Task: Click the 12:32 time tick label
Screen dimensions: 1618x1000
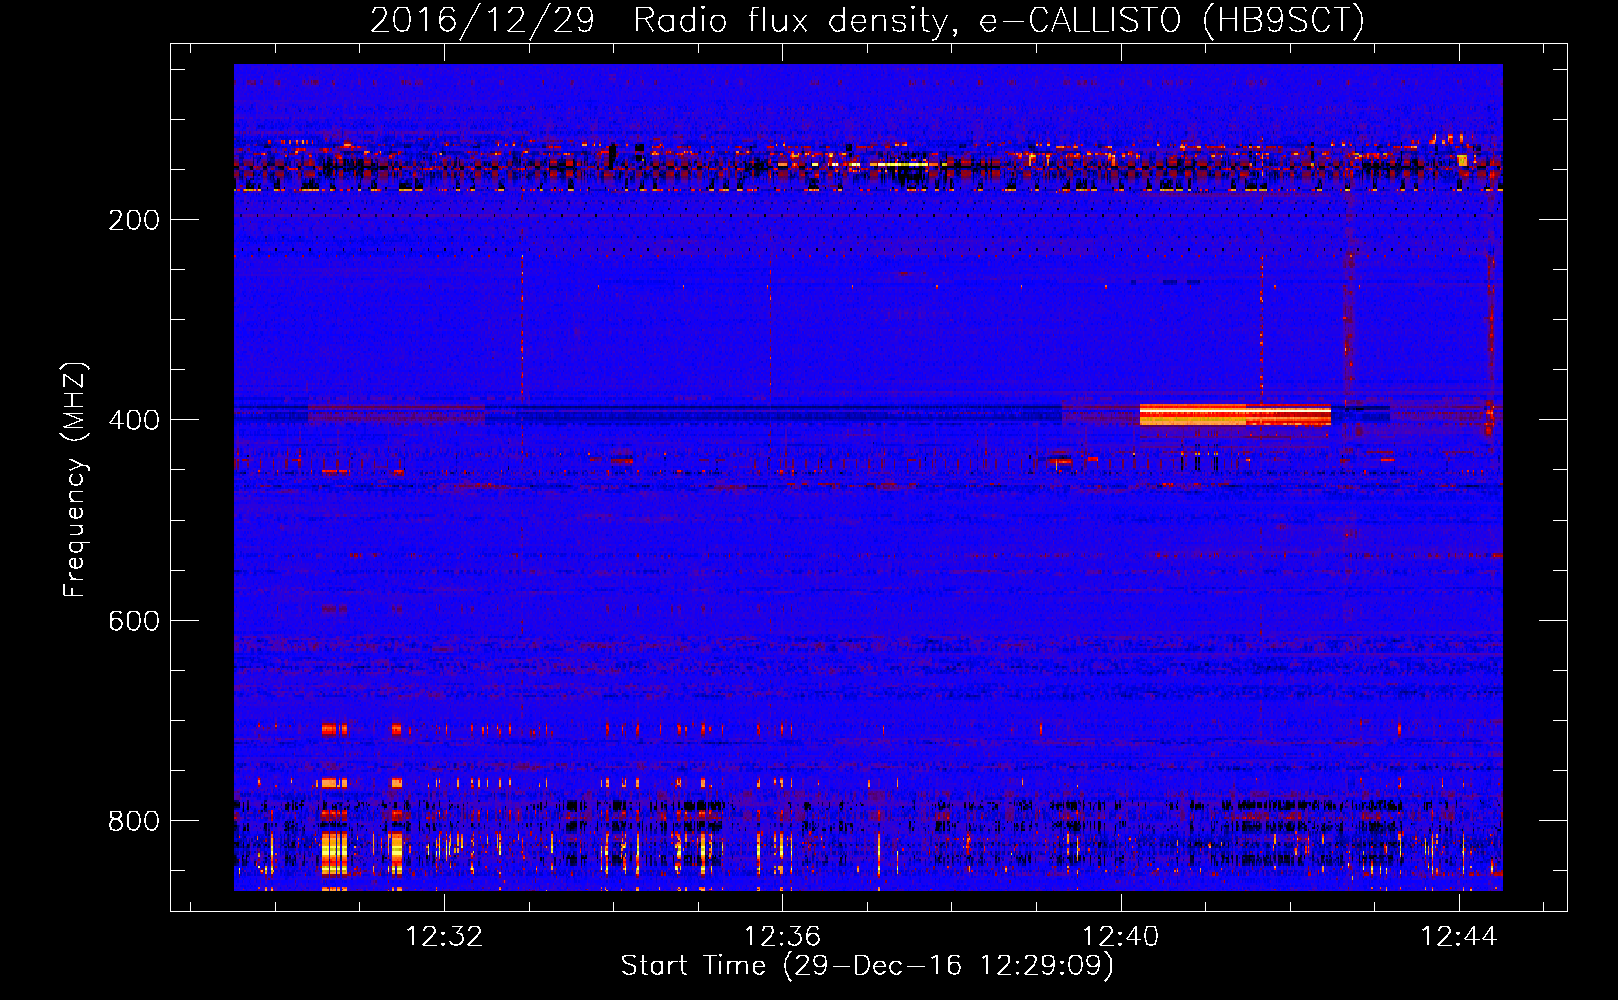Action: pyautogui.click(x=444, y=937)
